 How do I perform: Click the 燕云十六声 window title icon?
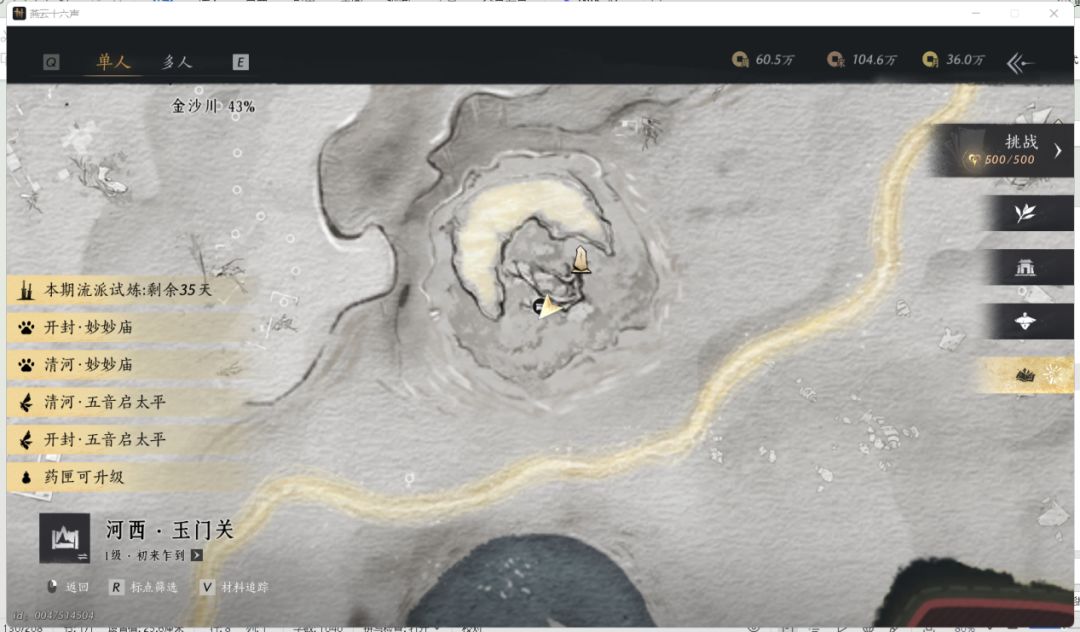click(x=19, y=13)
